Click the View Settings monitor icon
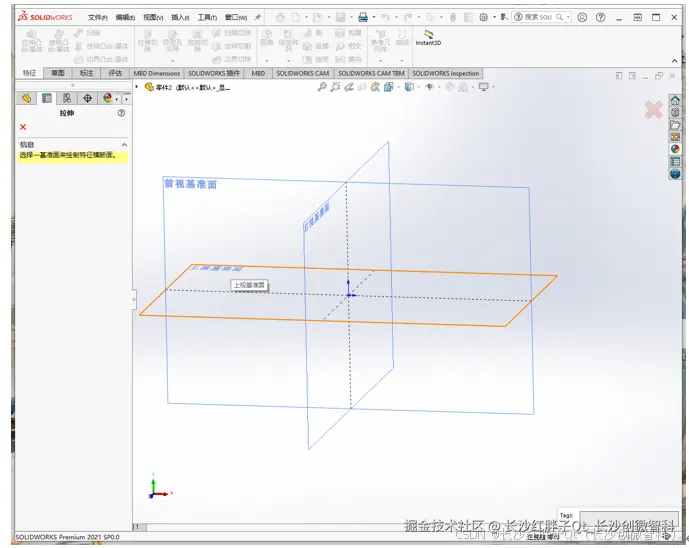Viewport: 689px width, 548px height. [x=483, y=87]
